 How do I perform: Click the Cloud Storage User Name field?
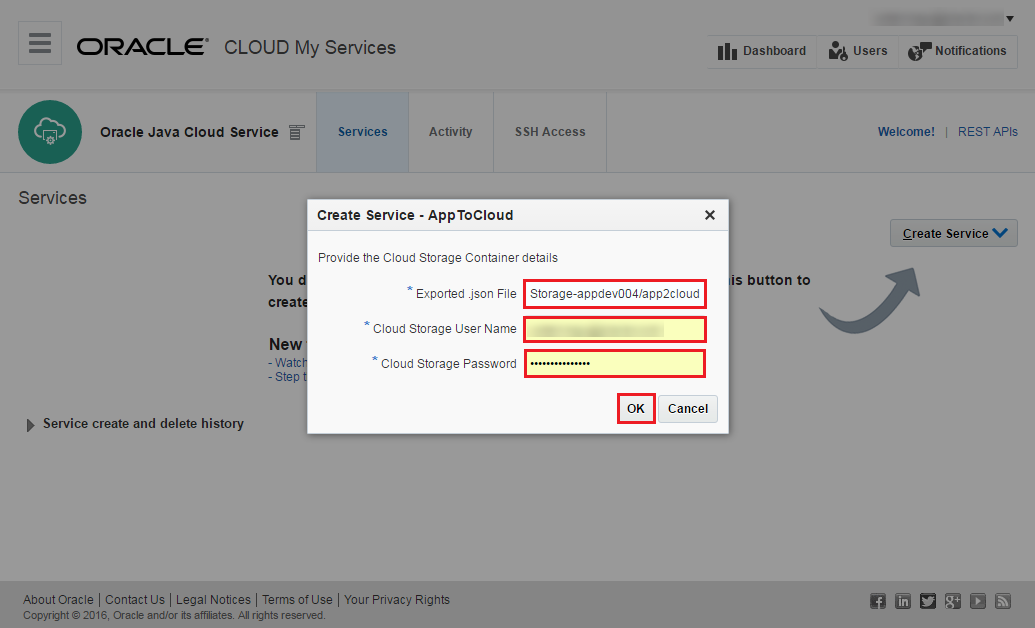click(615, 329)
